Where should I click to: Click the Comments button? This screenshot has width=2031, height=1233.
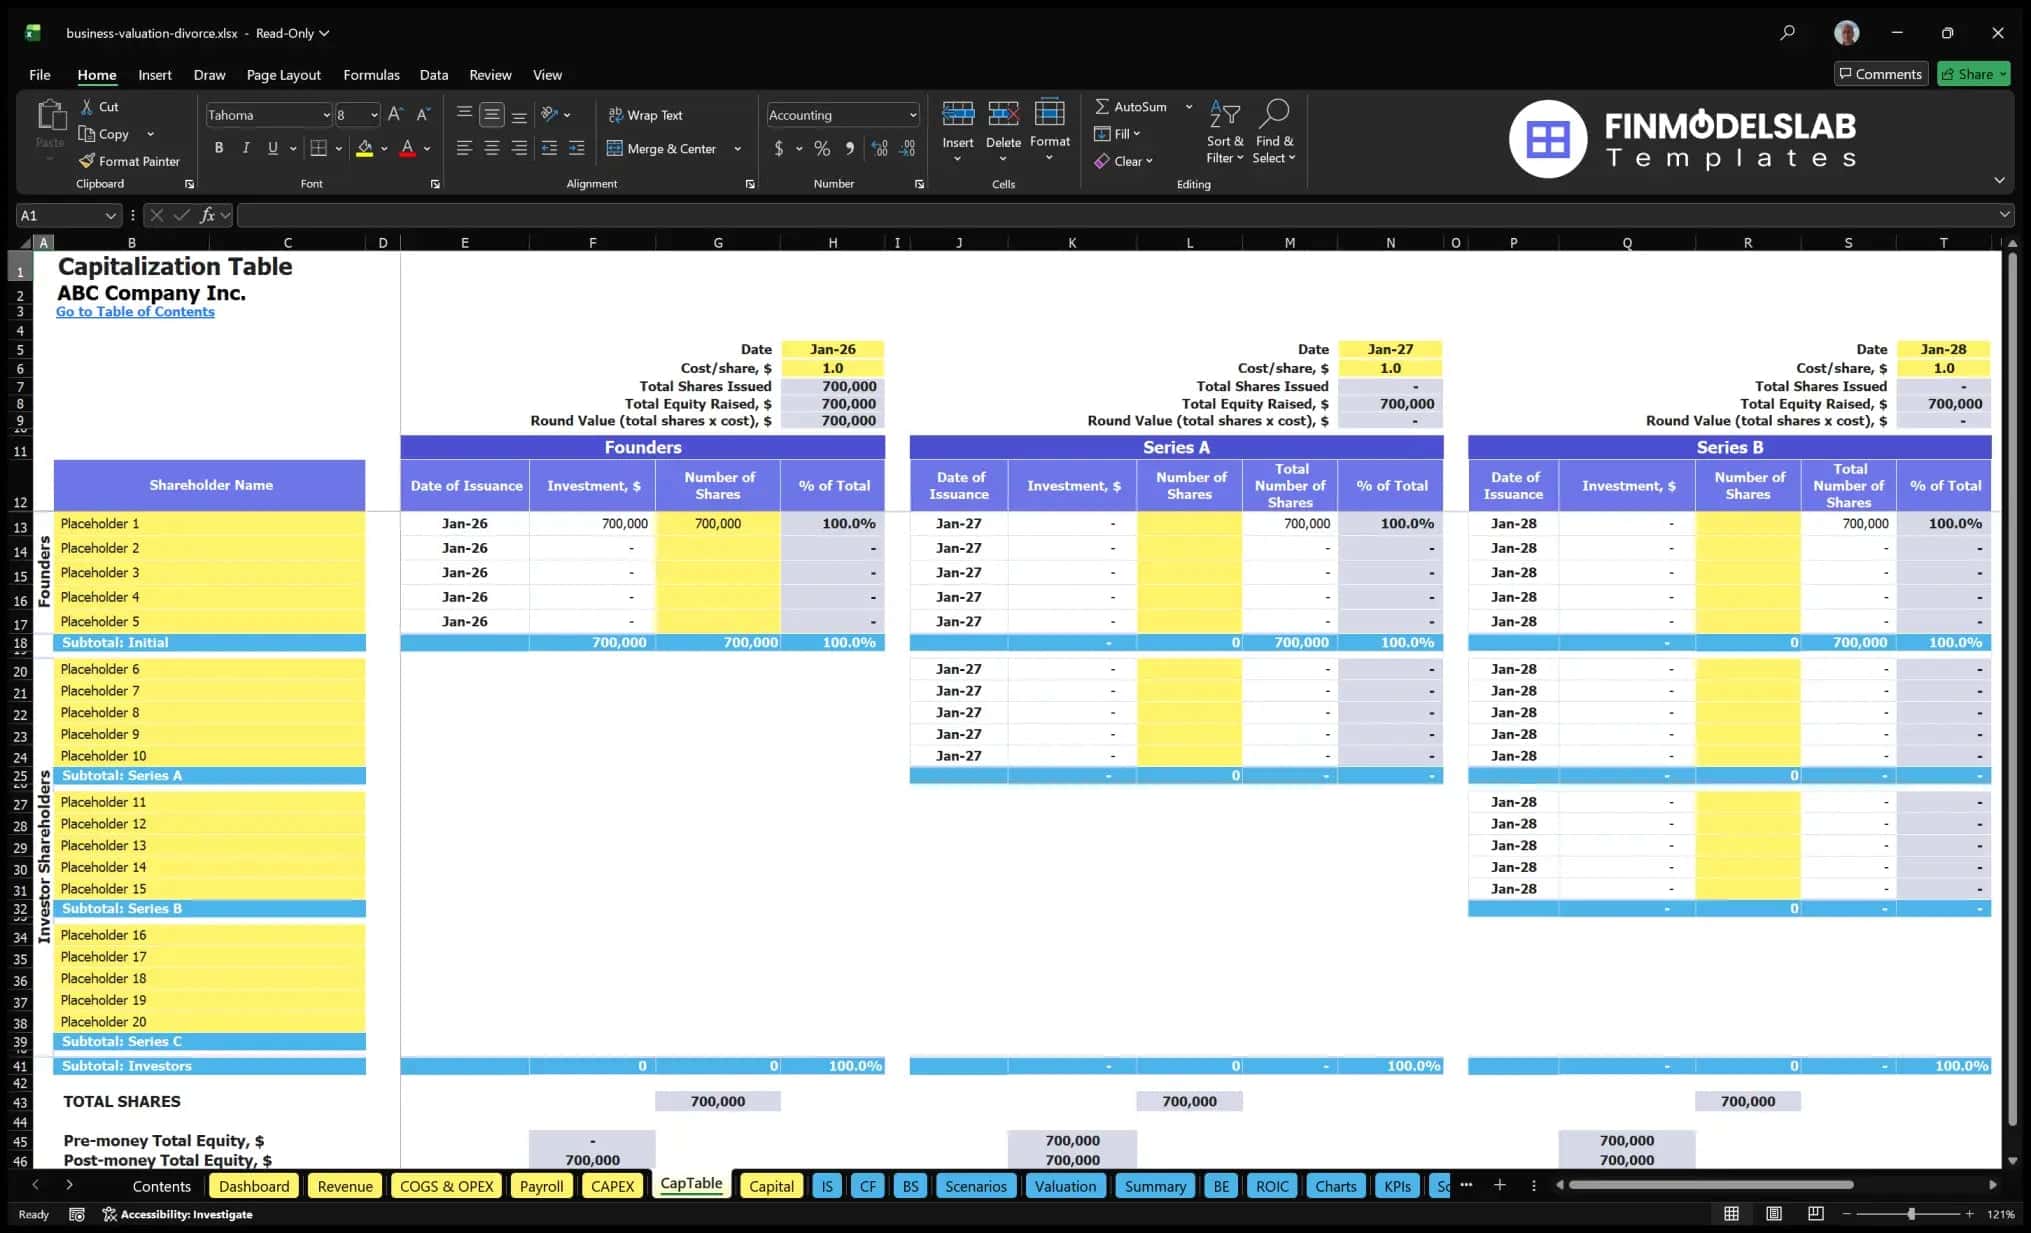pos(1880,74)
